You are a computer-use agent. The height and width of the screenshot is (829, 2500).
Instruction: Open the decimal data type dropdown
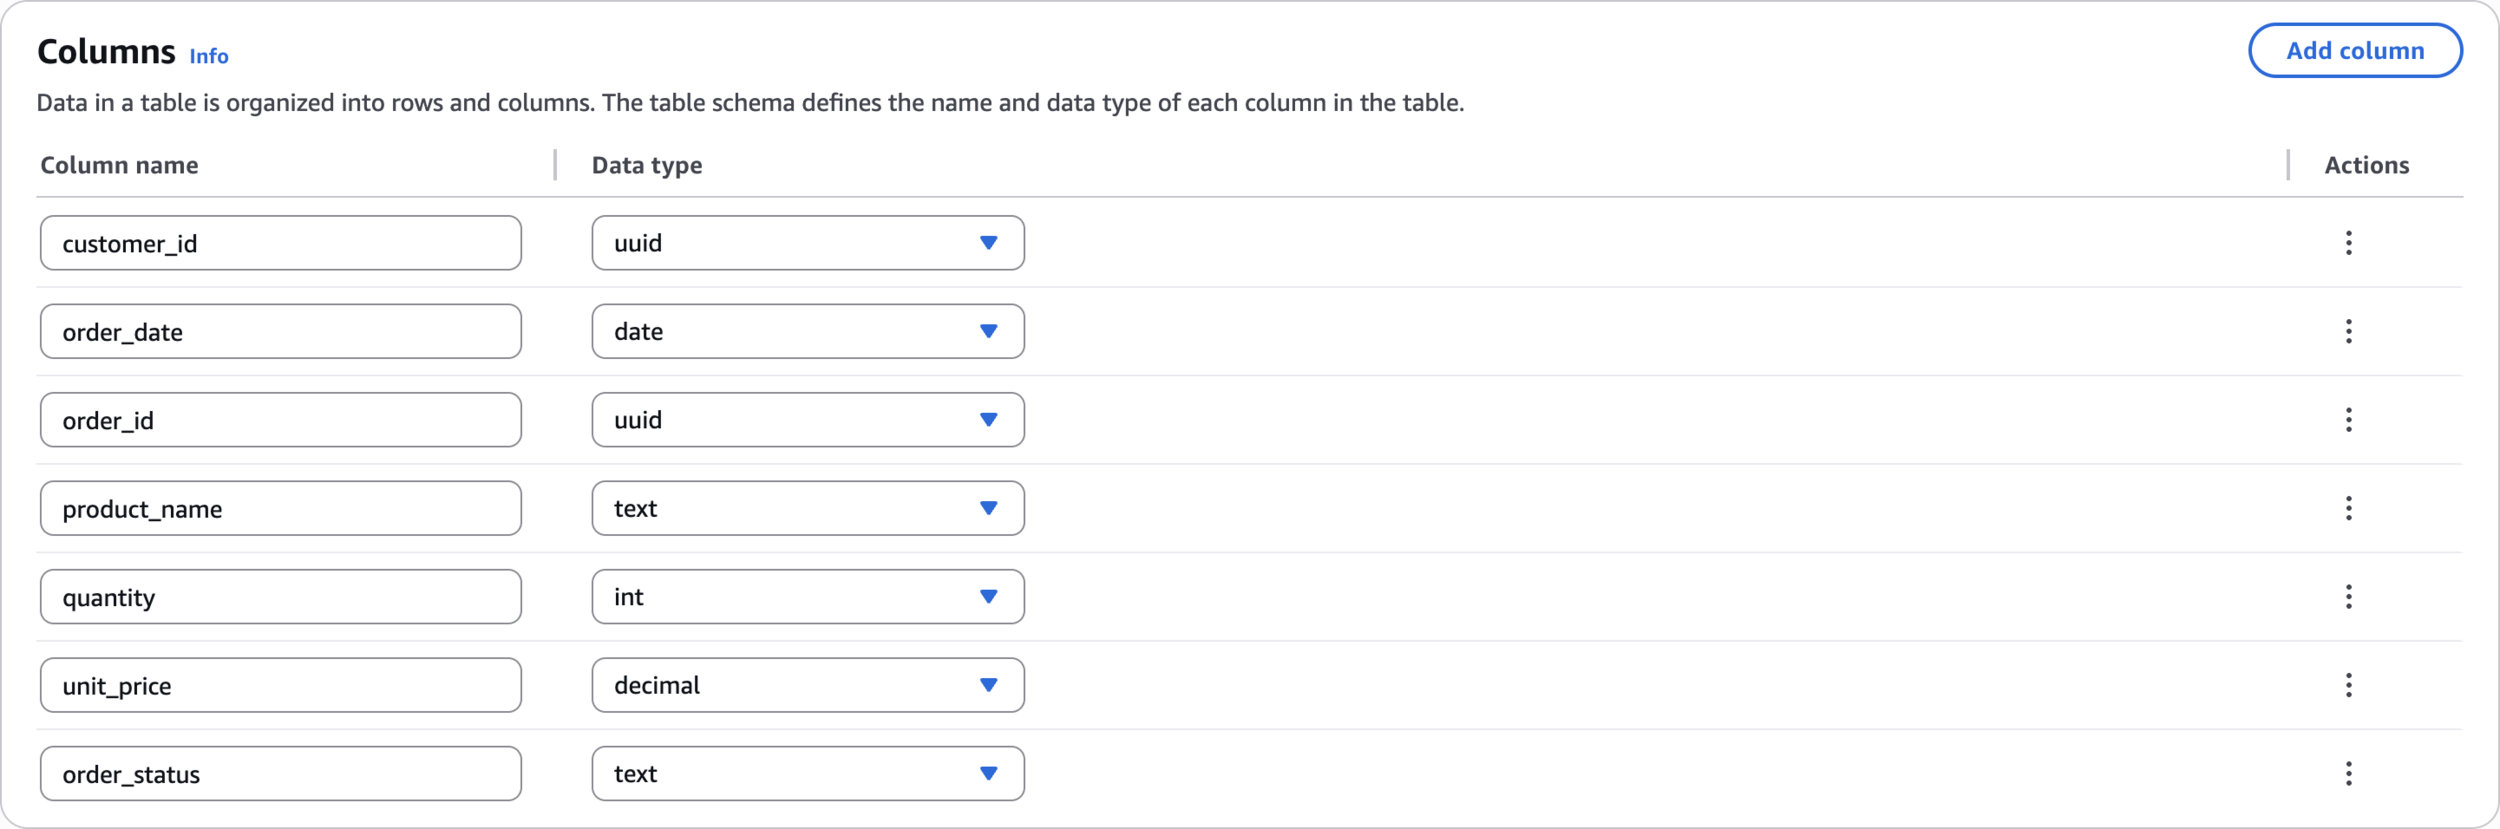point(807,685)
